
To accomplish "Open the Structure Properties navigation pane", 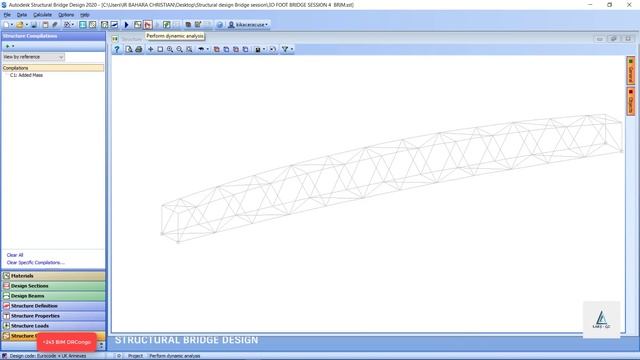I will click(53, 316).
